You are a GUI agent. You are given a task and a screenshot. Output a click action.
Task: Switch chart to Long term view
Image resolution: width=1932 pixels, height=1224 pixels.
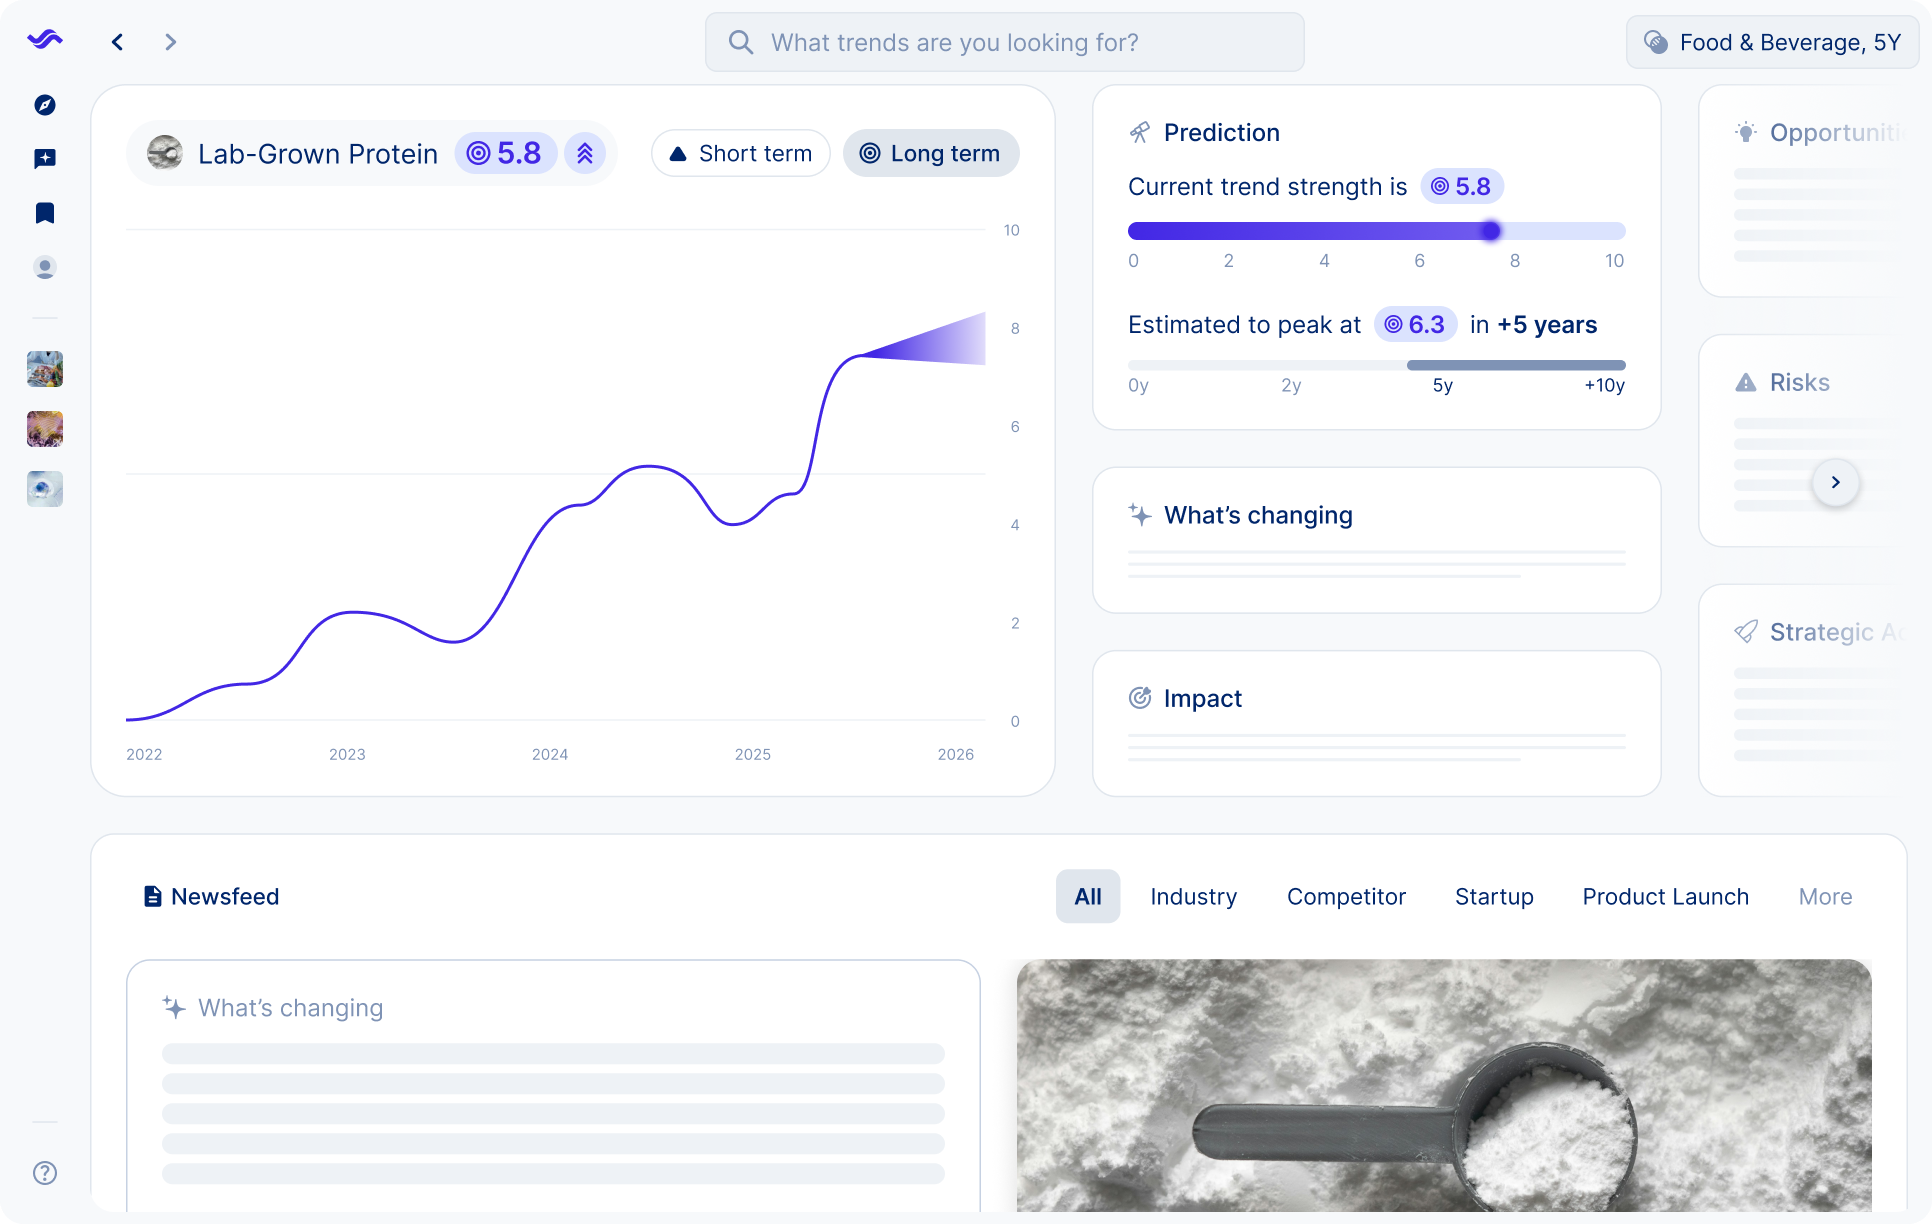click(930, 153)
